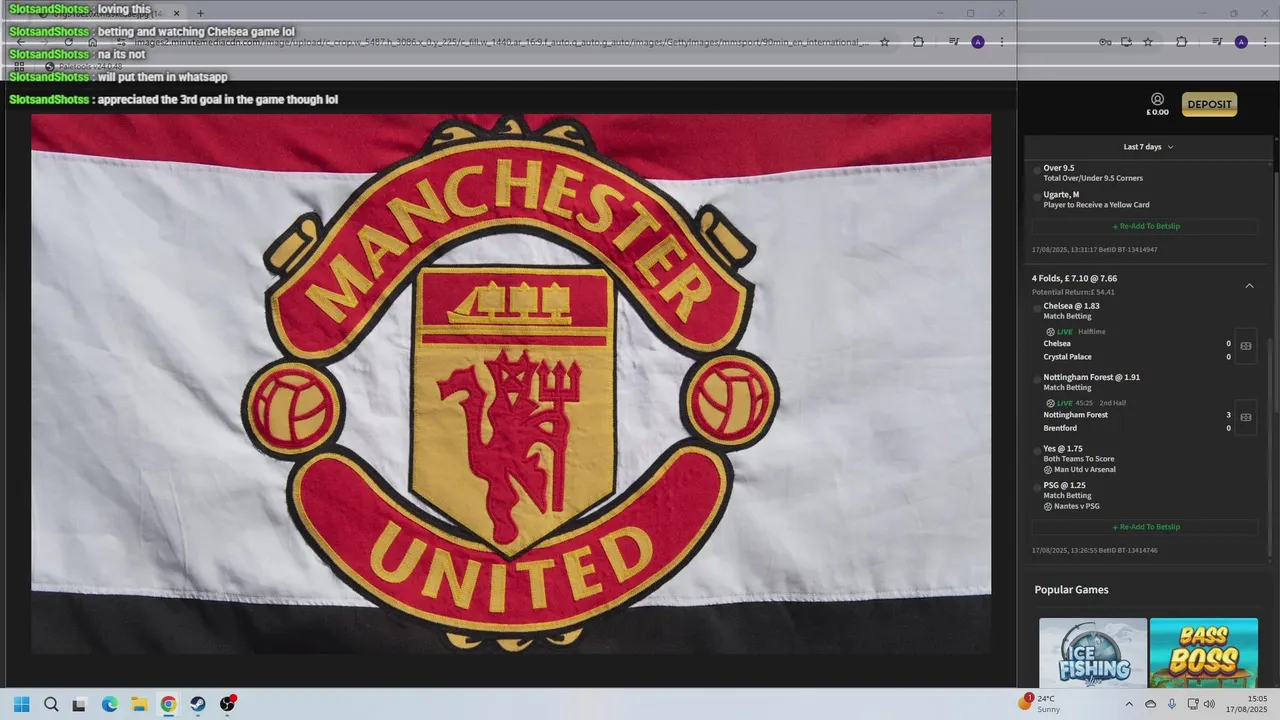Click microphone icon in system tray
Screen dimensions: 1280x720
click(1171, 704)
